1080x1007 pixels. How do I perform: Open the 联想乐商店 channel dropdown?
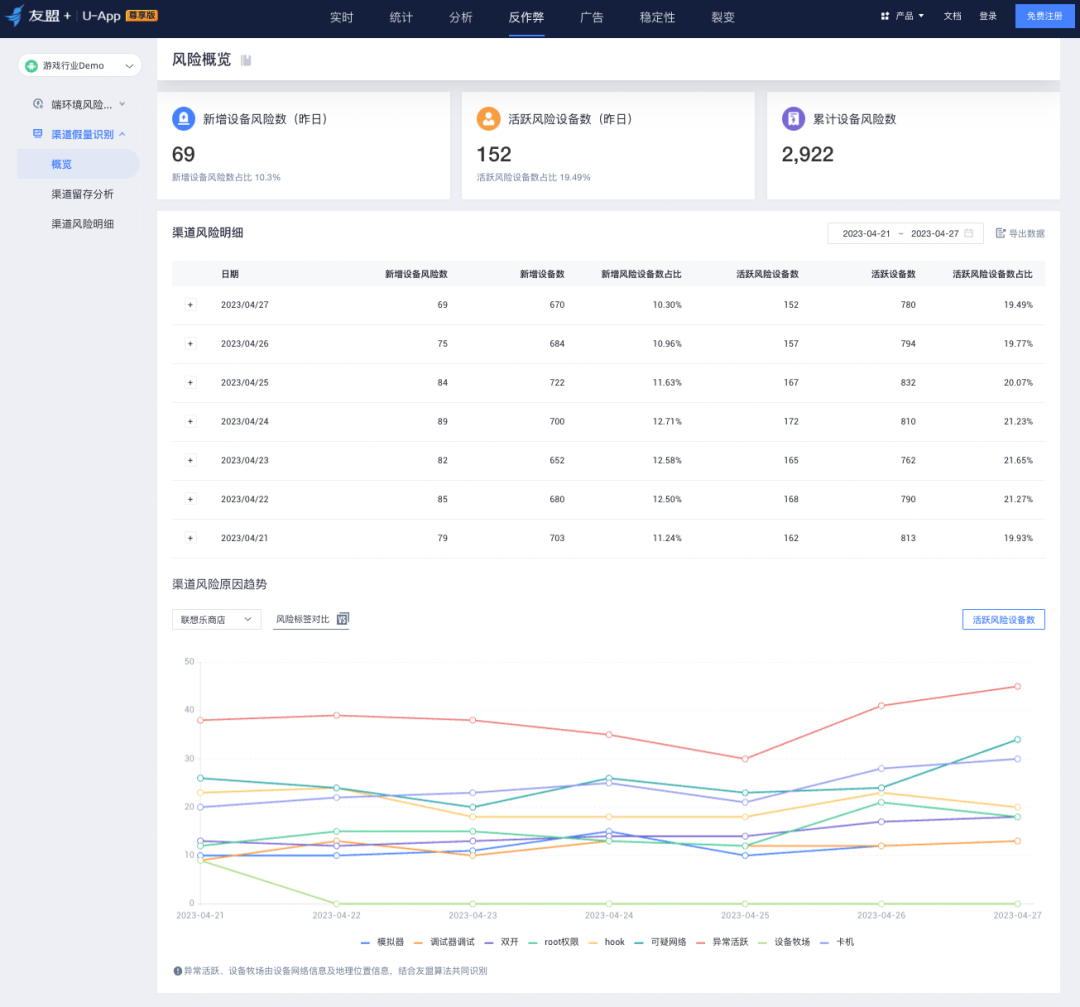[x=216, y=620]
